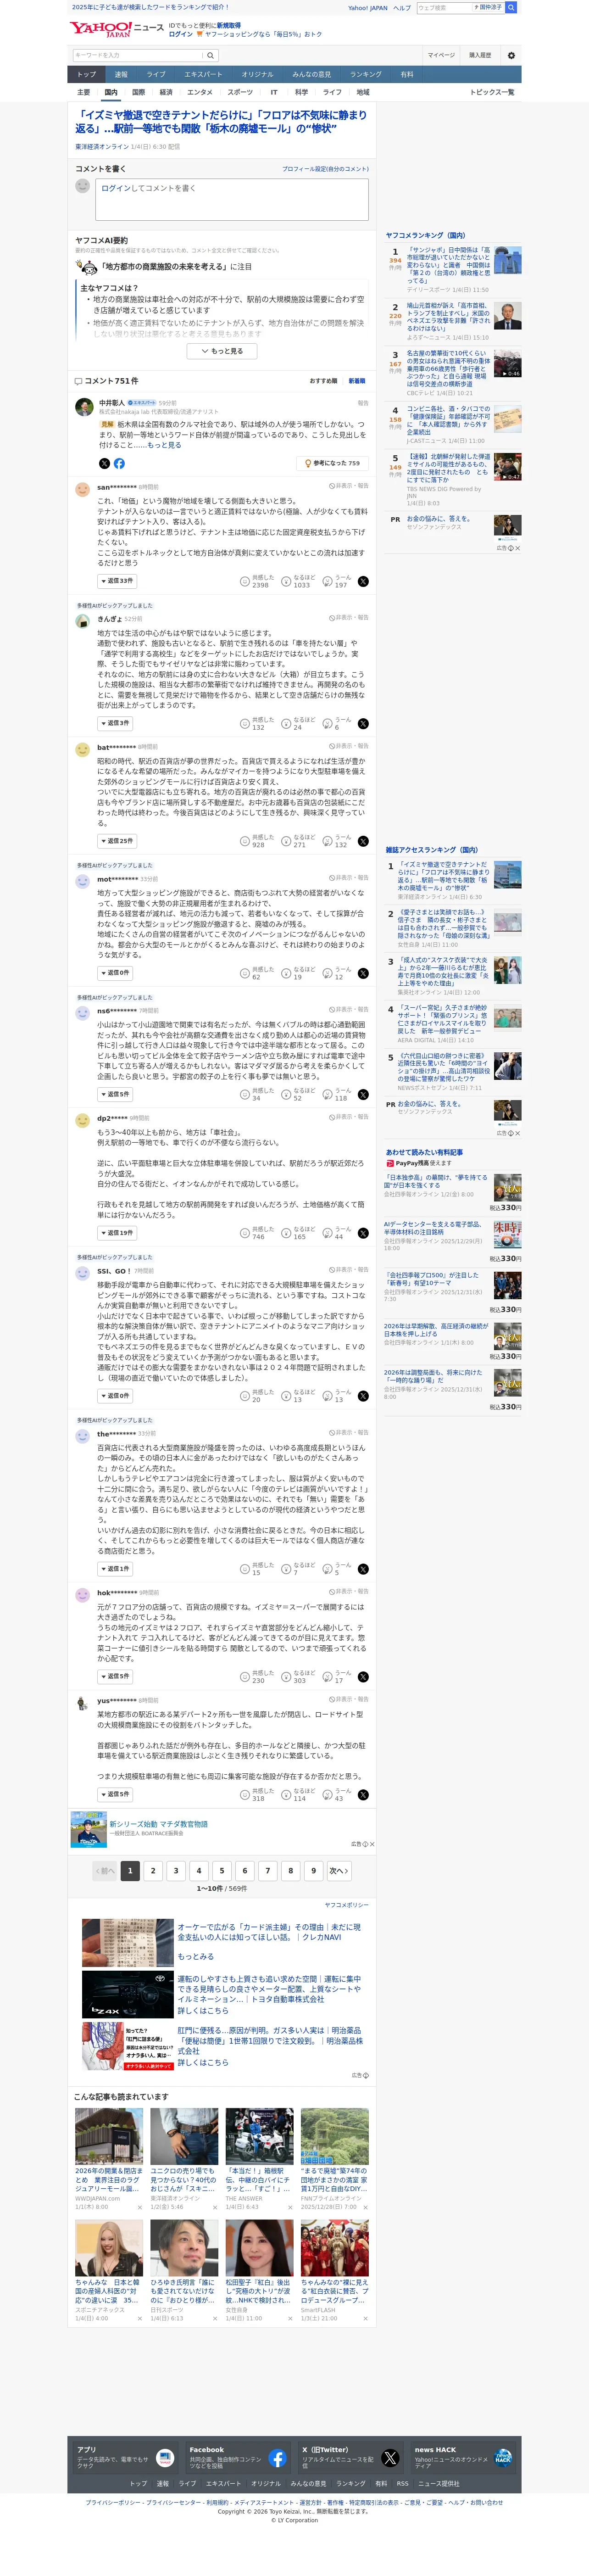Select the スポーツ category tab
The height and width of the screenshot is (2576, 589).
click(x=240, y=92)
